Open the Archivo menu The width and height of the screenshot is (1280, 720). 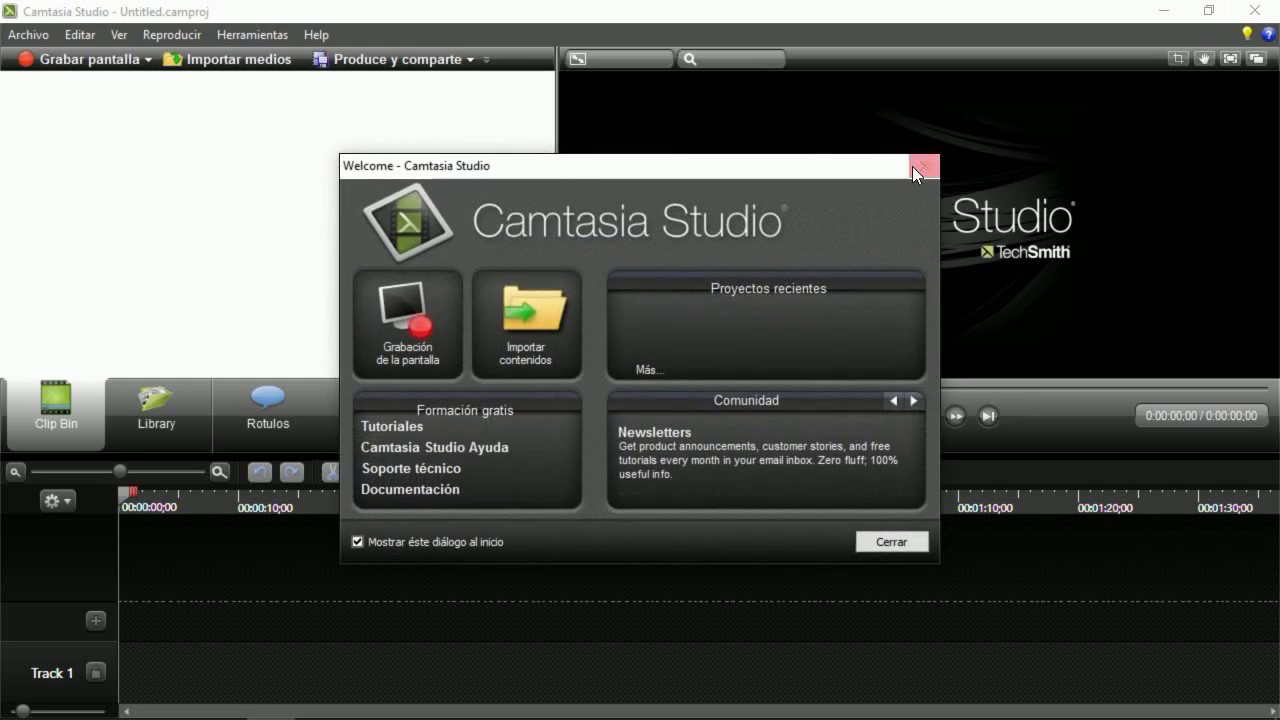pos(28,35)
